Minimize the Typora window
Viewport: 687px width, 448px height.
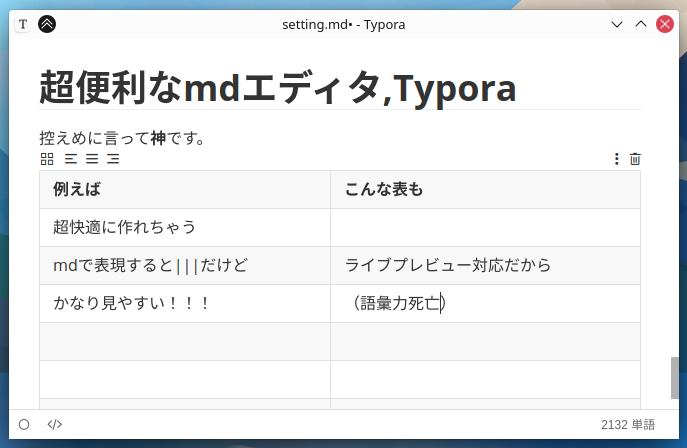617,24
